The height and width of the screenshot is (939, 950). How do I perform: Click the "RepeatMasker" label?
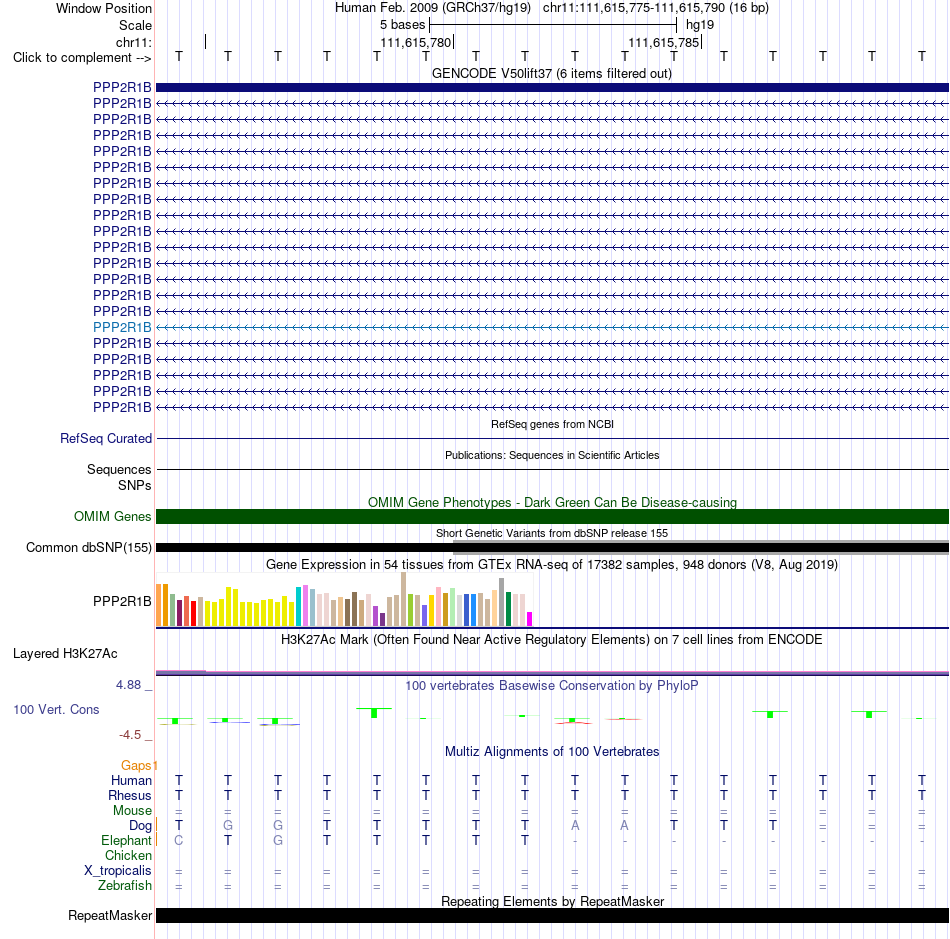click(110, 915)
